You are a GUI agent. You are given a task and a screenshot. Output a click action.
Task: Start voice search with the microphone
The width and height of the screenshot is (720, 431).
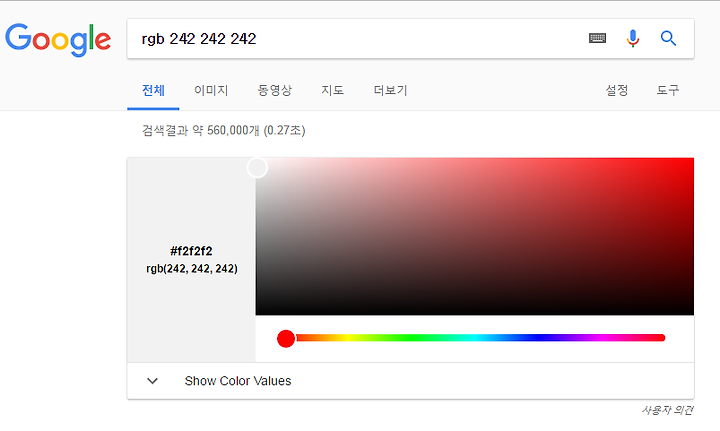click(633, 39)
